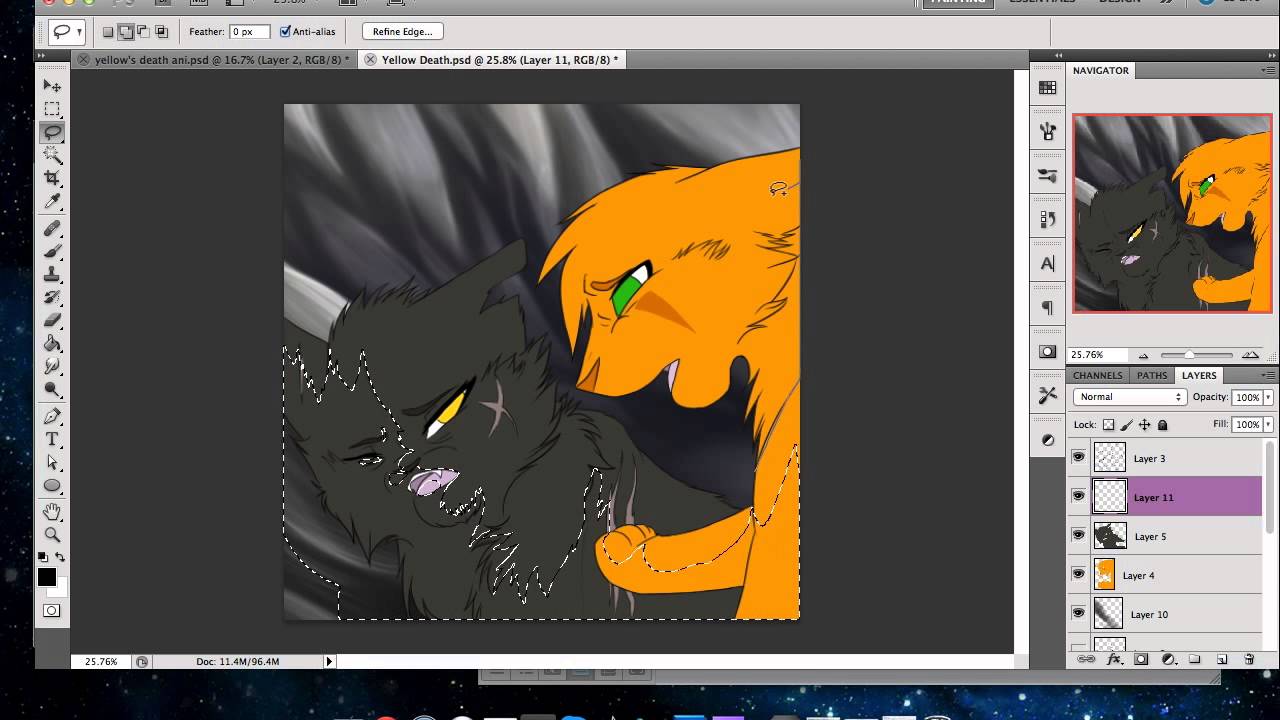
Task: Open the status bar info arrow
Action: click(329, 662)
